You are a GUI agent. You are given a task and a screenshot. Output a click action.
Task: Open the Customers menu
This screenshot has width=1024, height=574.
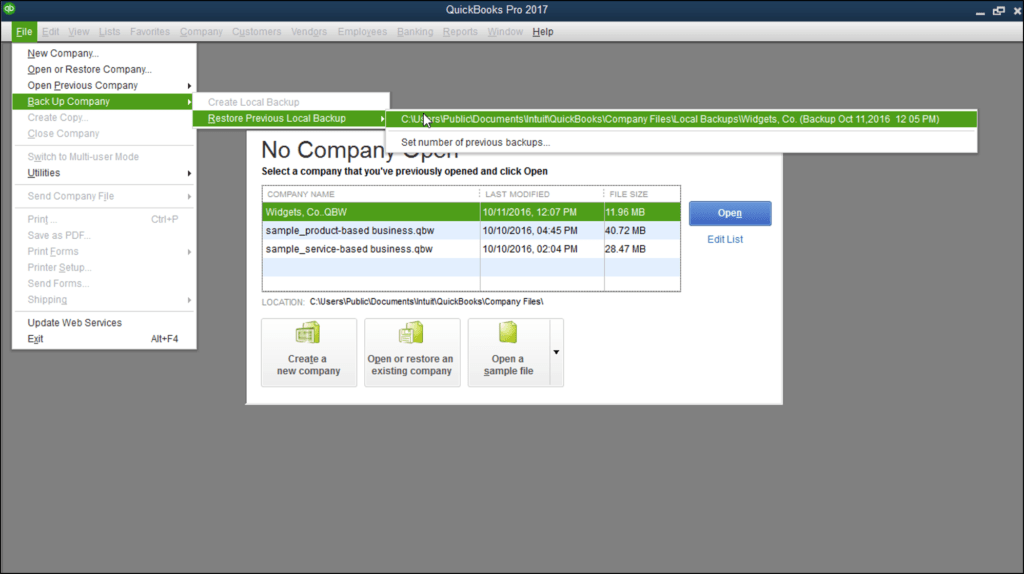click(257, 31)
